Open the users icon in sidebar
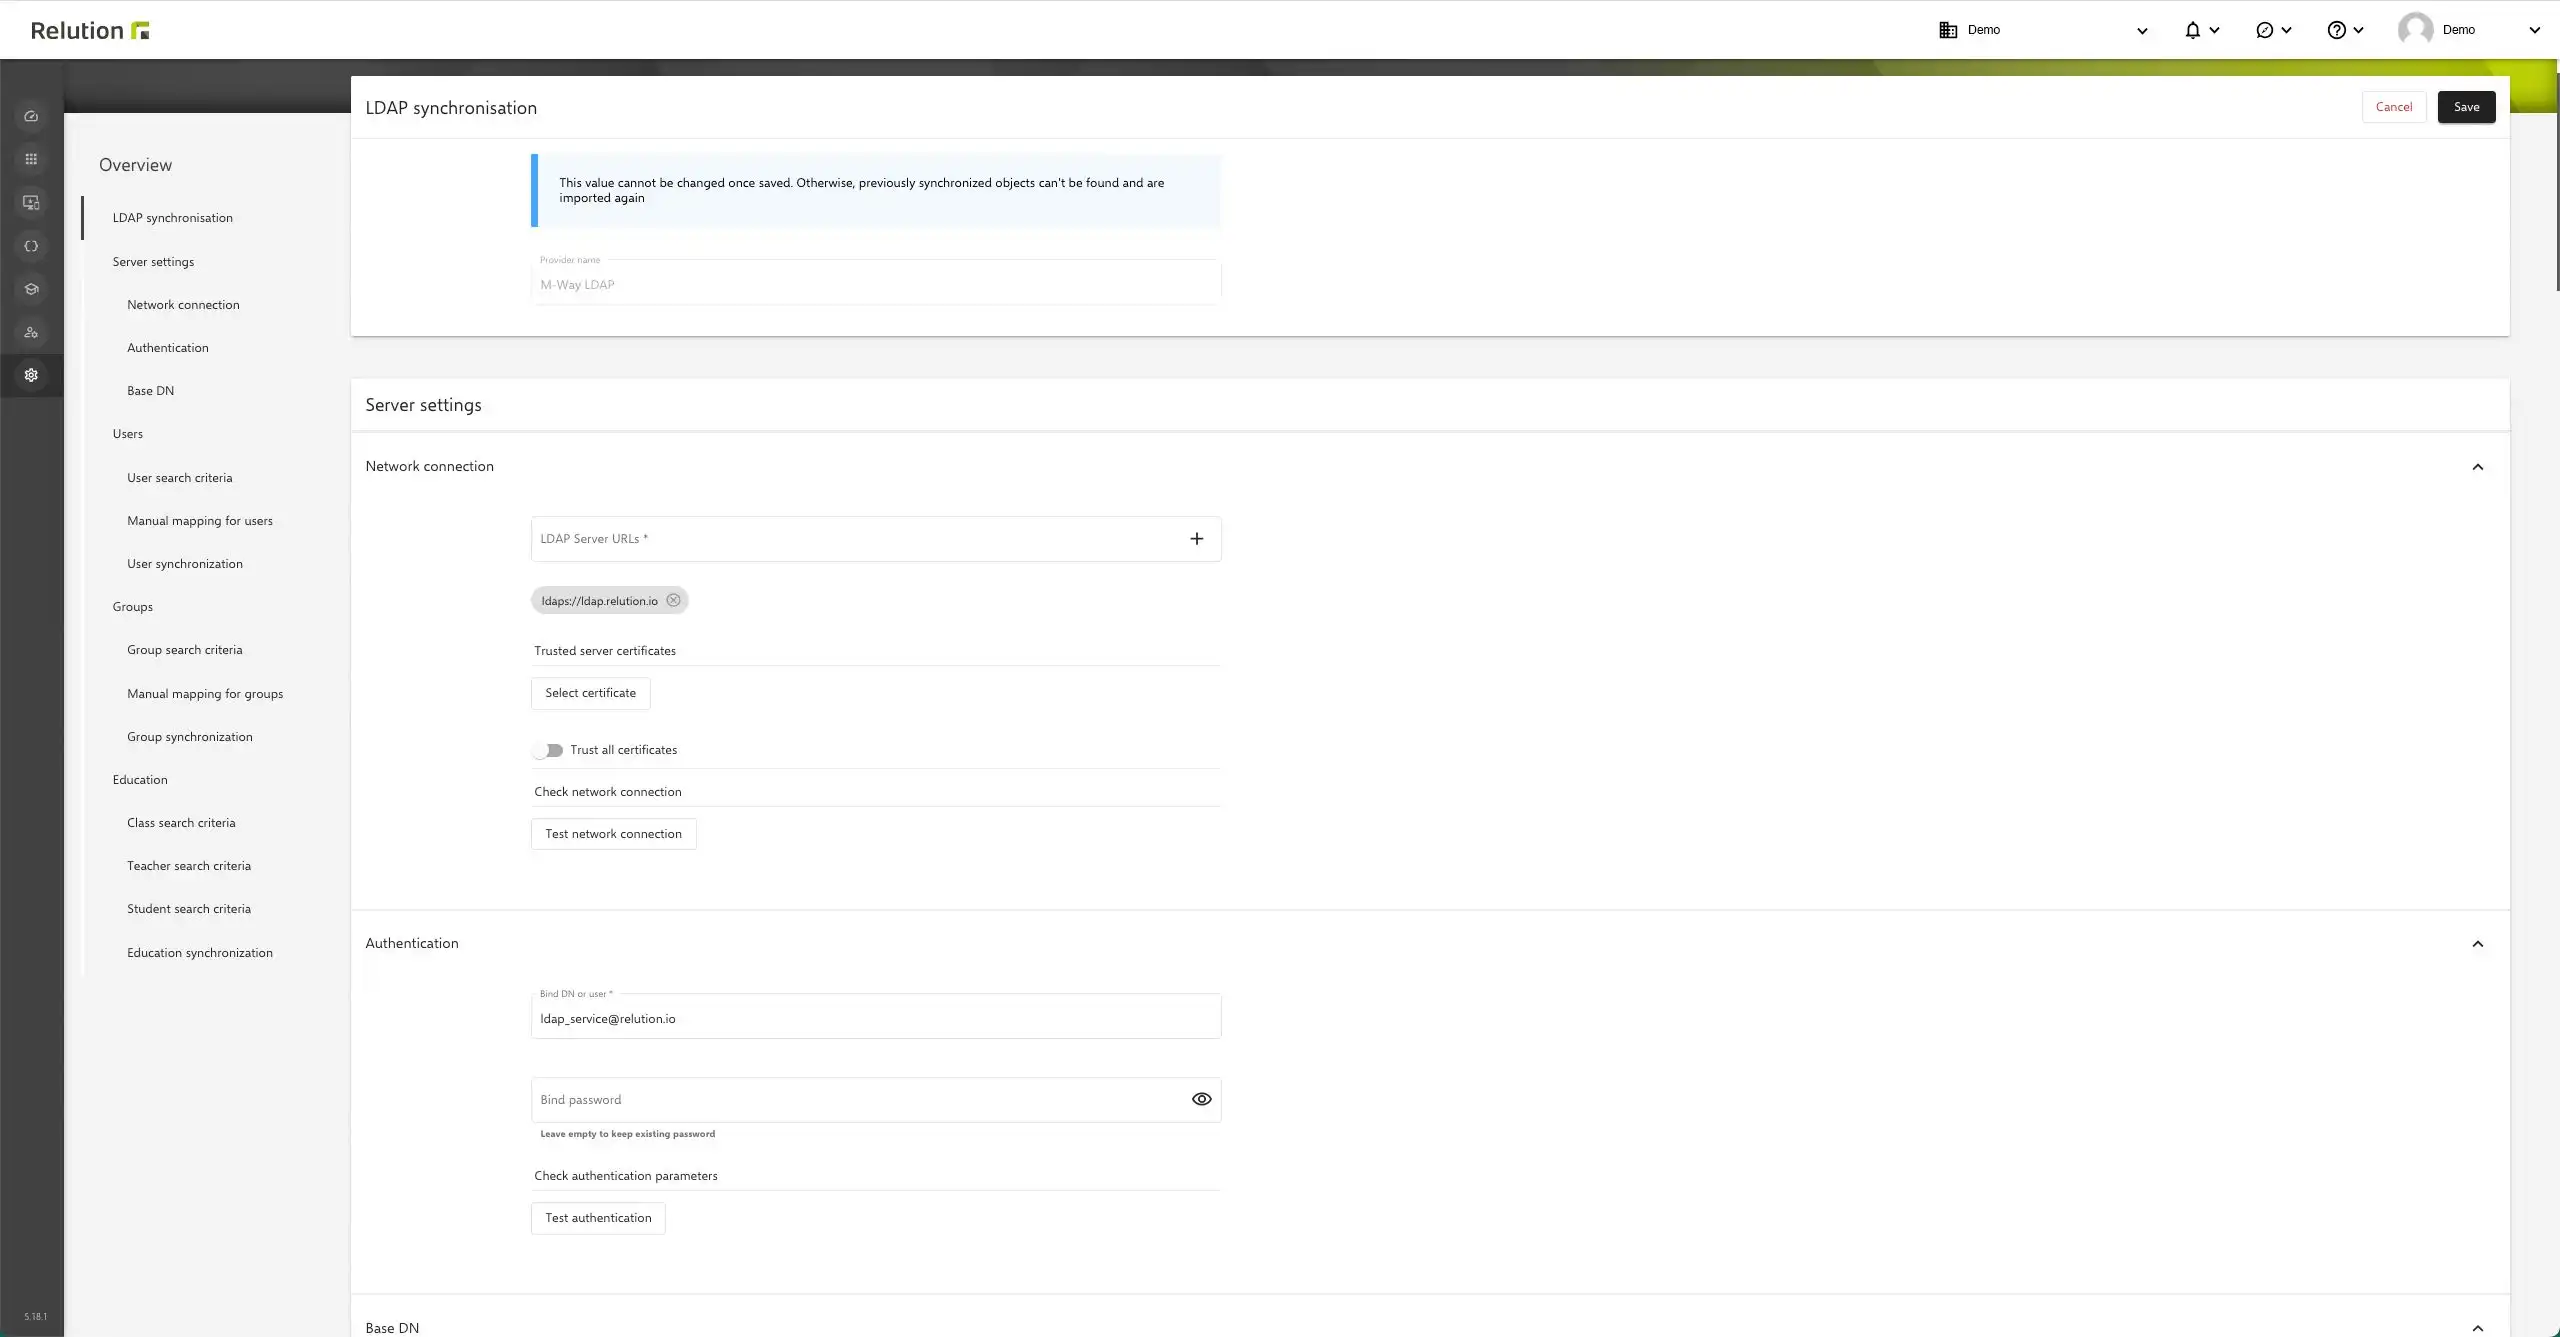Screen dimensions: 2560x1337 [x=31, y=332]
